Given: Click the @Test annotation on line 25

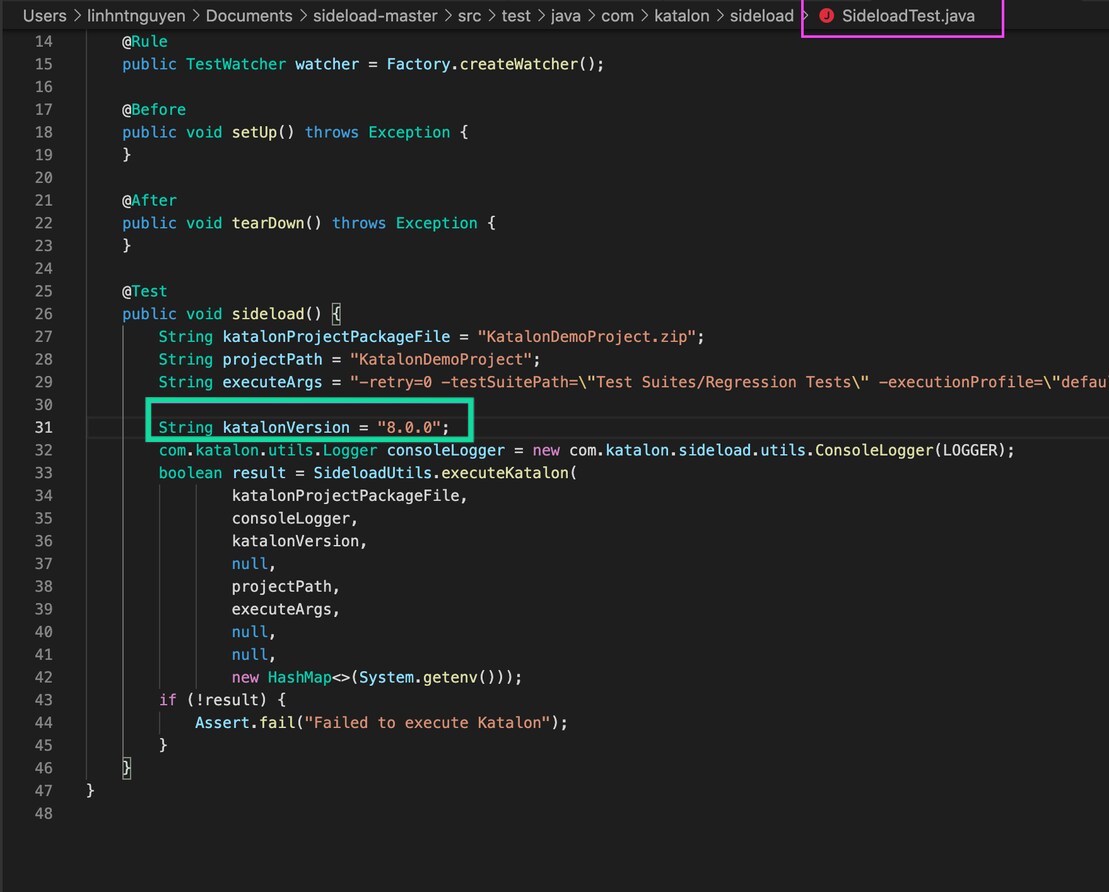Looking at the screenshot, I should click(x=145, y=291).
